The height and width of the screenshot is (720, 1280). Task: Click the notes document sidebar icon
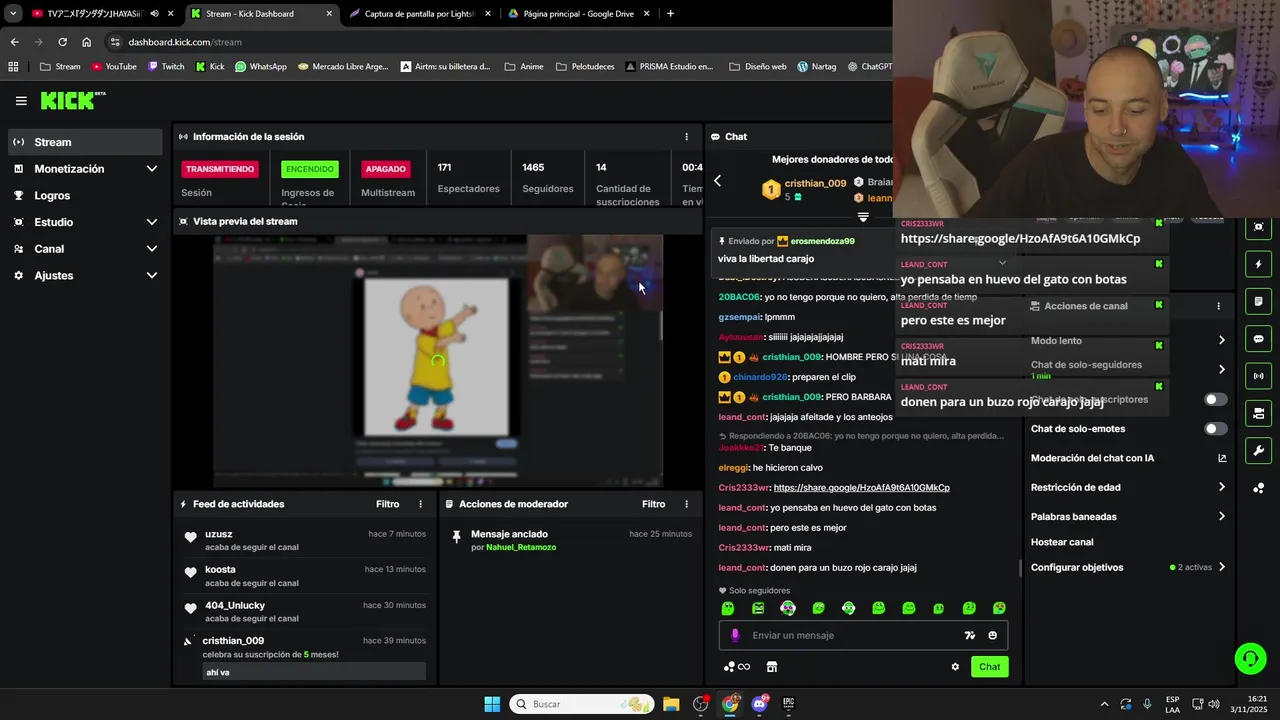point(1258,301)
